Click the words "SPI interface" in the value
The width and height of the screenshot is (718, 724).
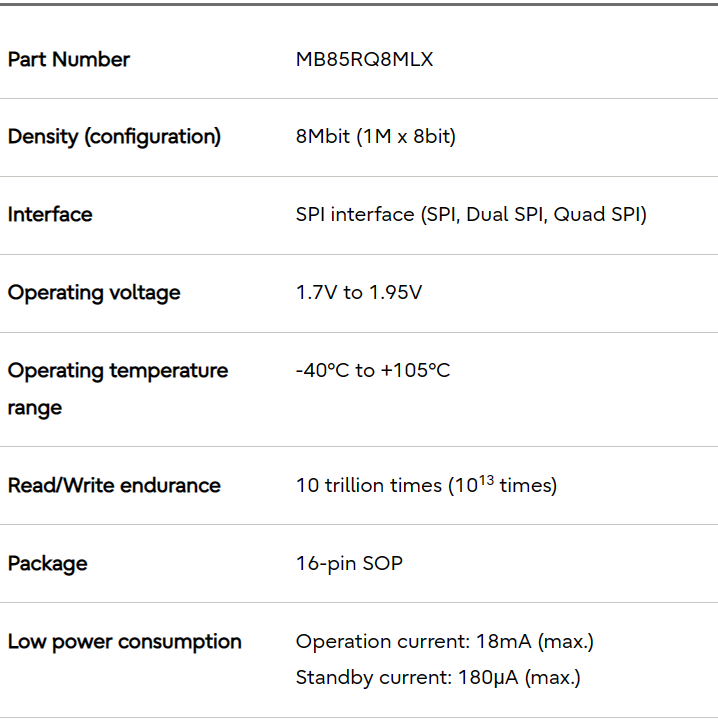pyautogui.click(x=354, y=215)
